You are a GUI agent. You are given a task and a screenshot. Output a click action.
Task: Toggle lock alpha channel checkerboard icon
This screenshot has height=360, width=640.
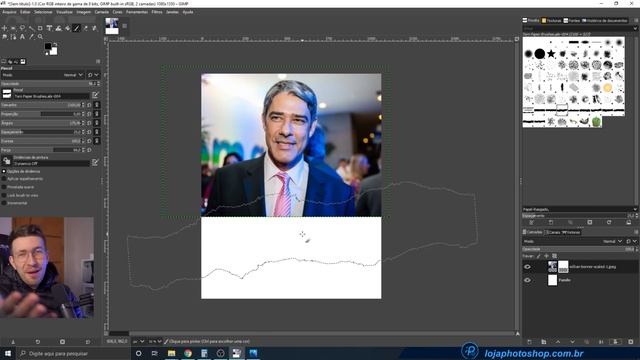554,256
